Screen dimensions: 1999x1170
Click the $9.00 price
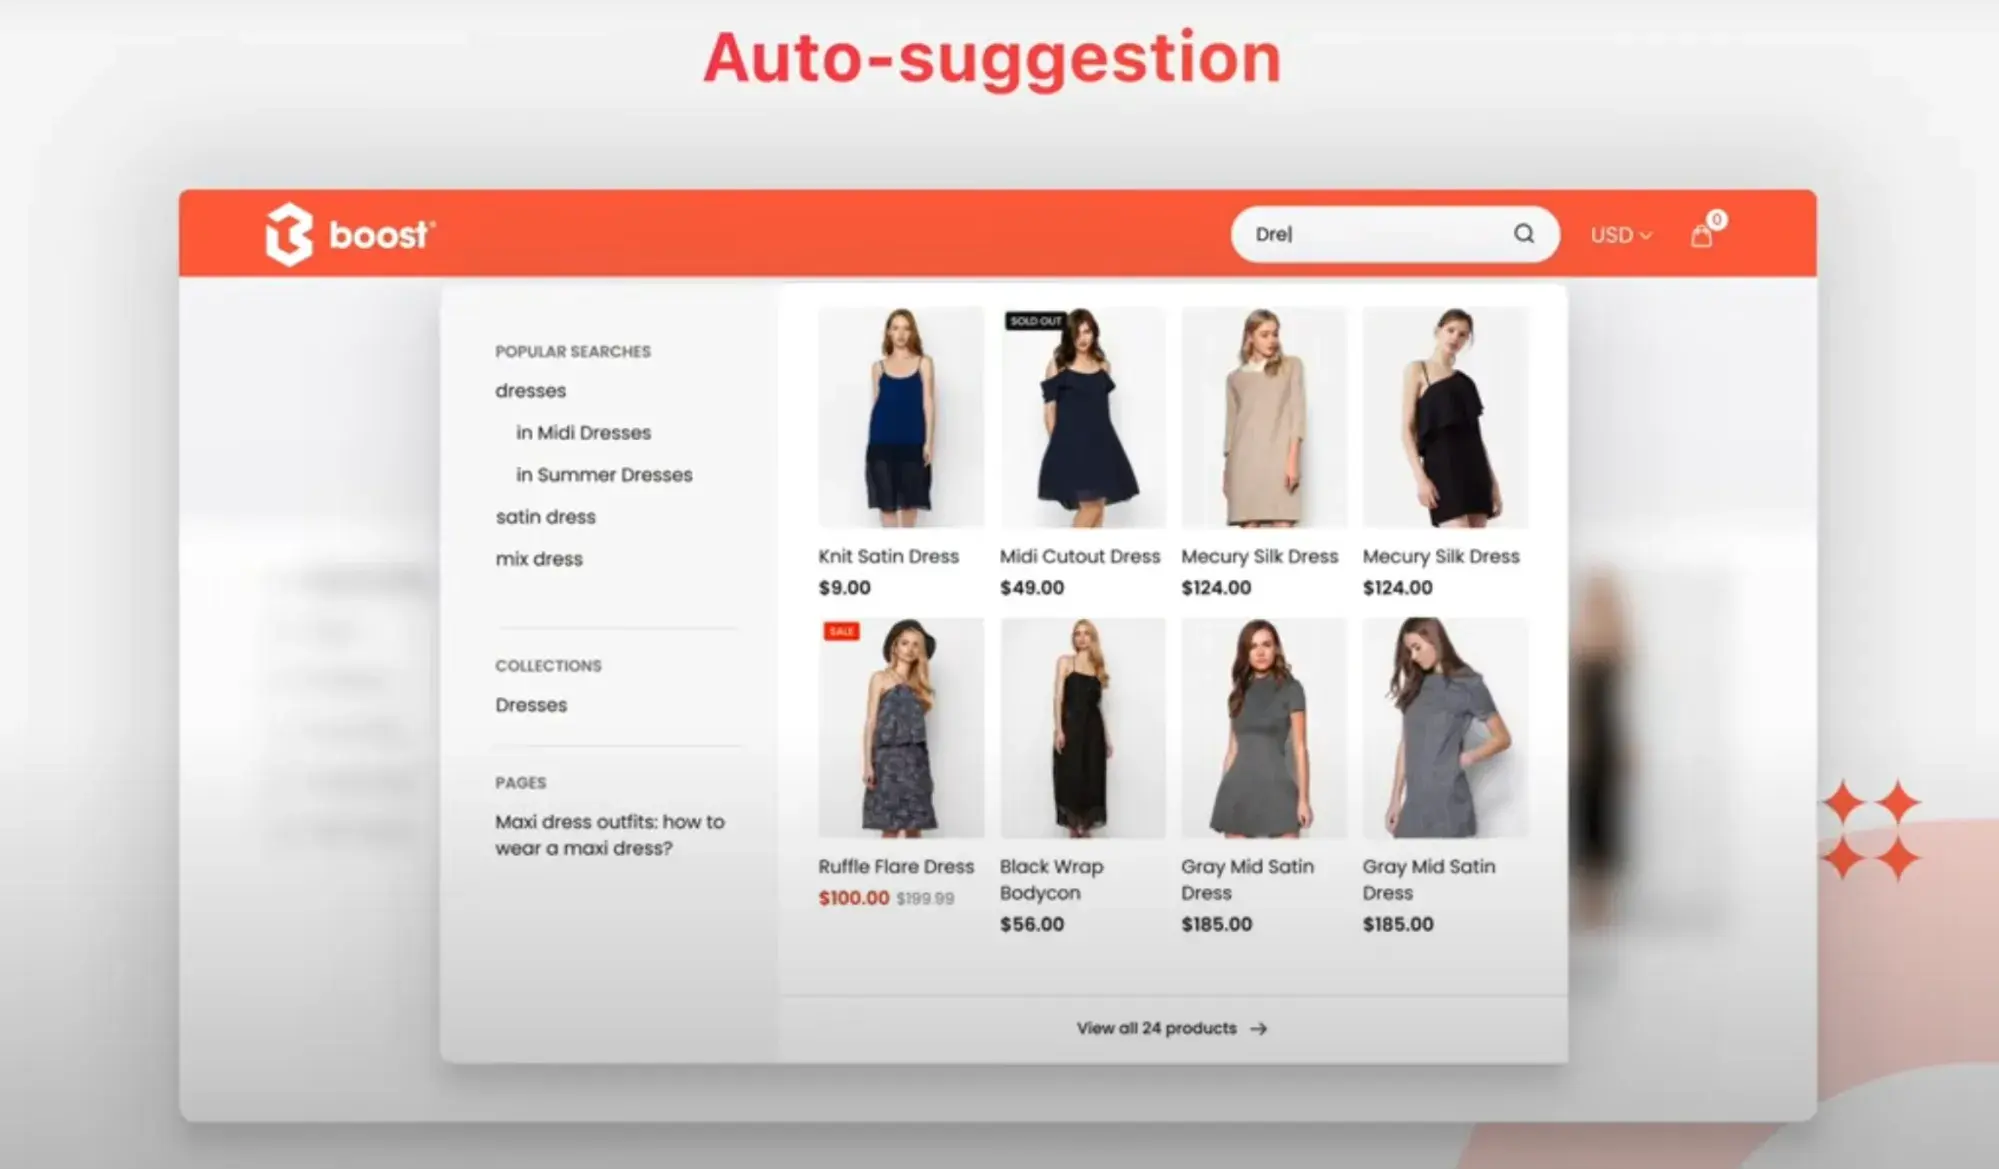point(844,588)
